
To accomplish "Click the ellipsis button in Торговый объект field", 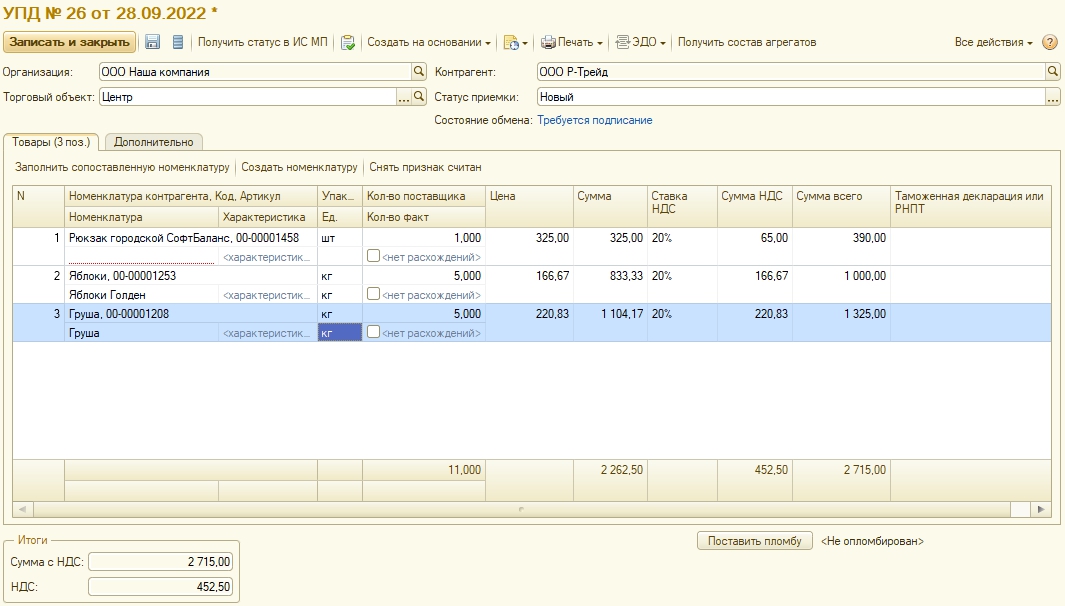I will coord(404,97).
